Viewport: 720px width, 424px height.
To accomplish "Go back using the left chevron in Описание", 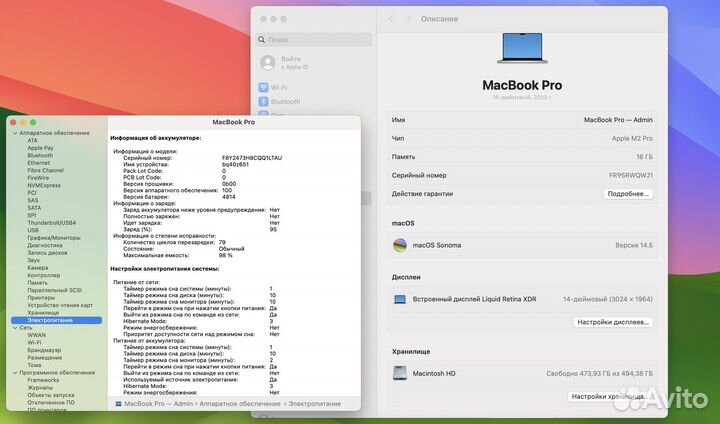I will [391, 19].
